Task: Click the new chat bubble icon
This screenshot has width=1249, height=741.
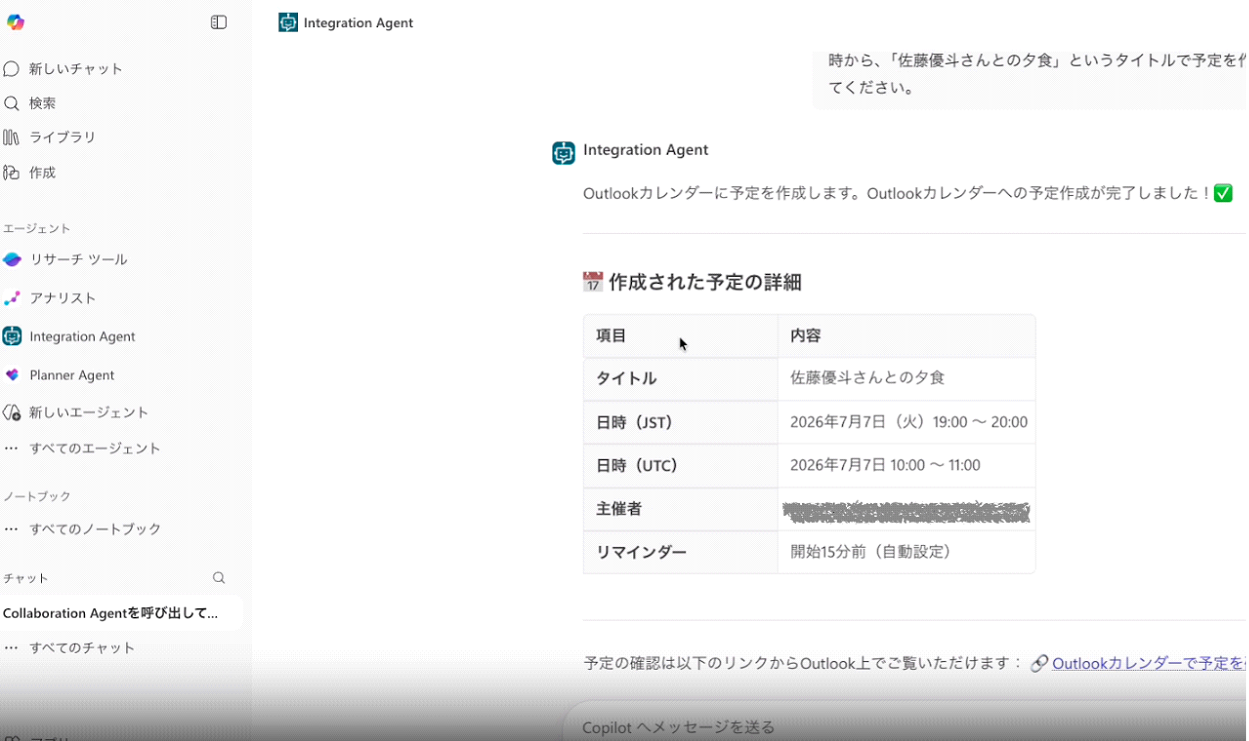Action: (x=11, y=69)
